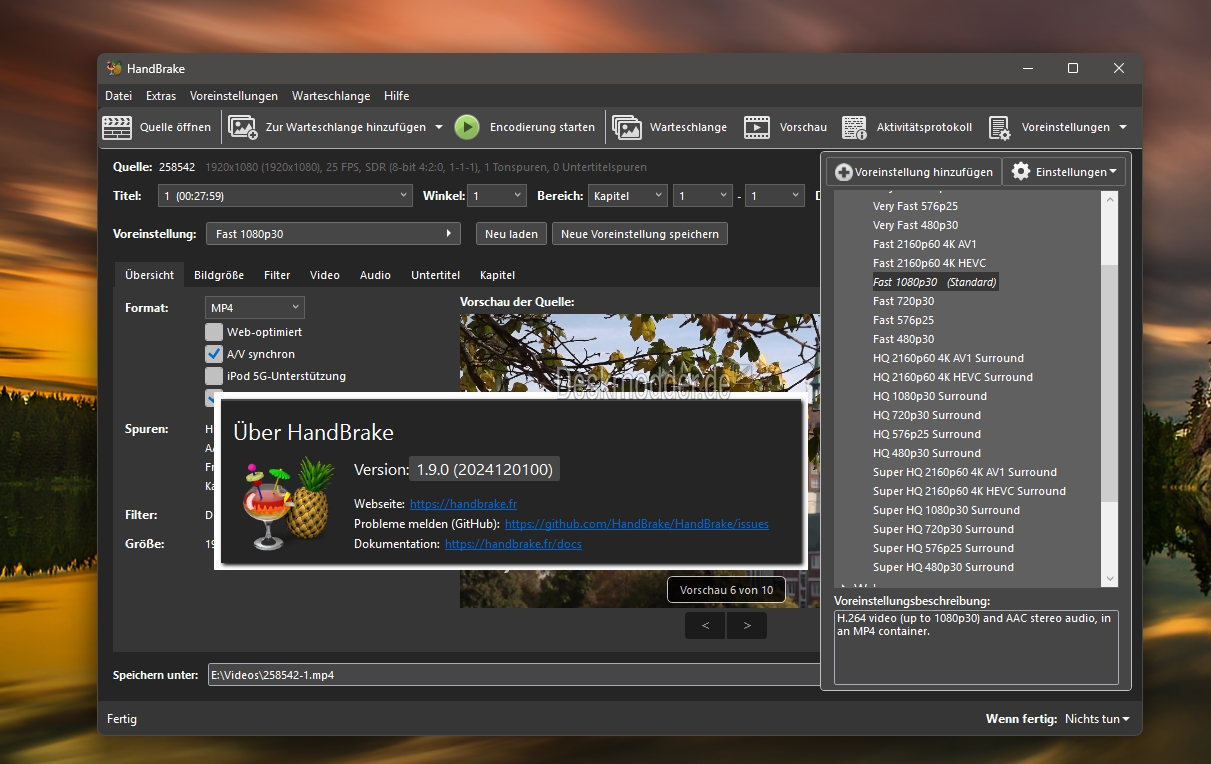Switch to the Untertitel tab

pos(436,275)
